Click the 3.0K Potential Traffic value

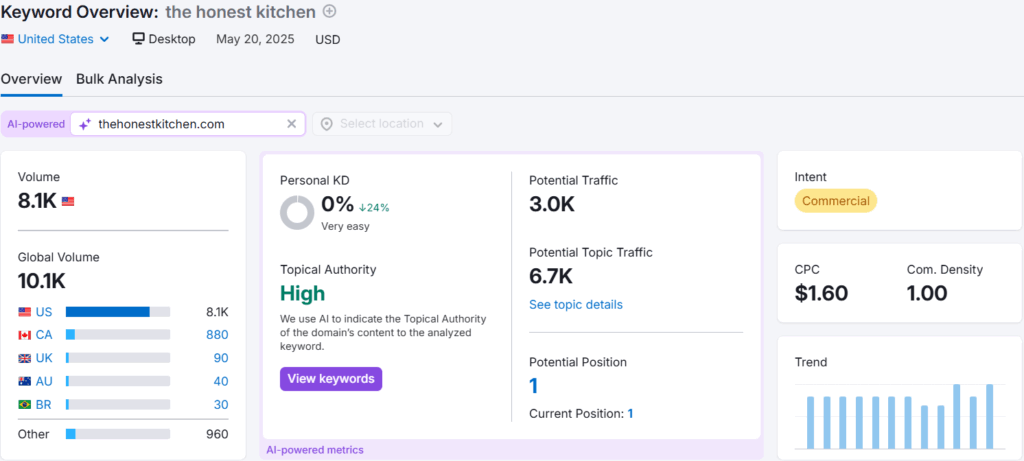pos(552,204)
